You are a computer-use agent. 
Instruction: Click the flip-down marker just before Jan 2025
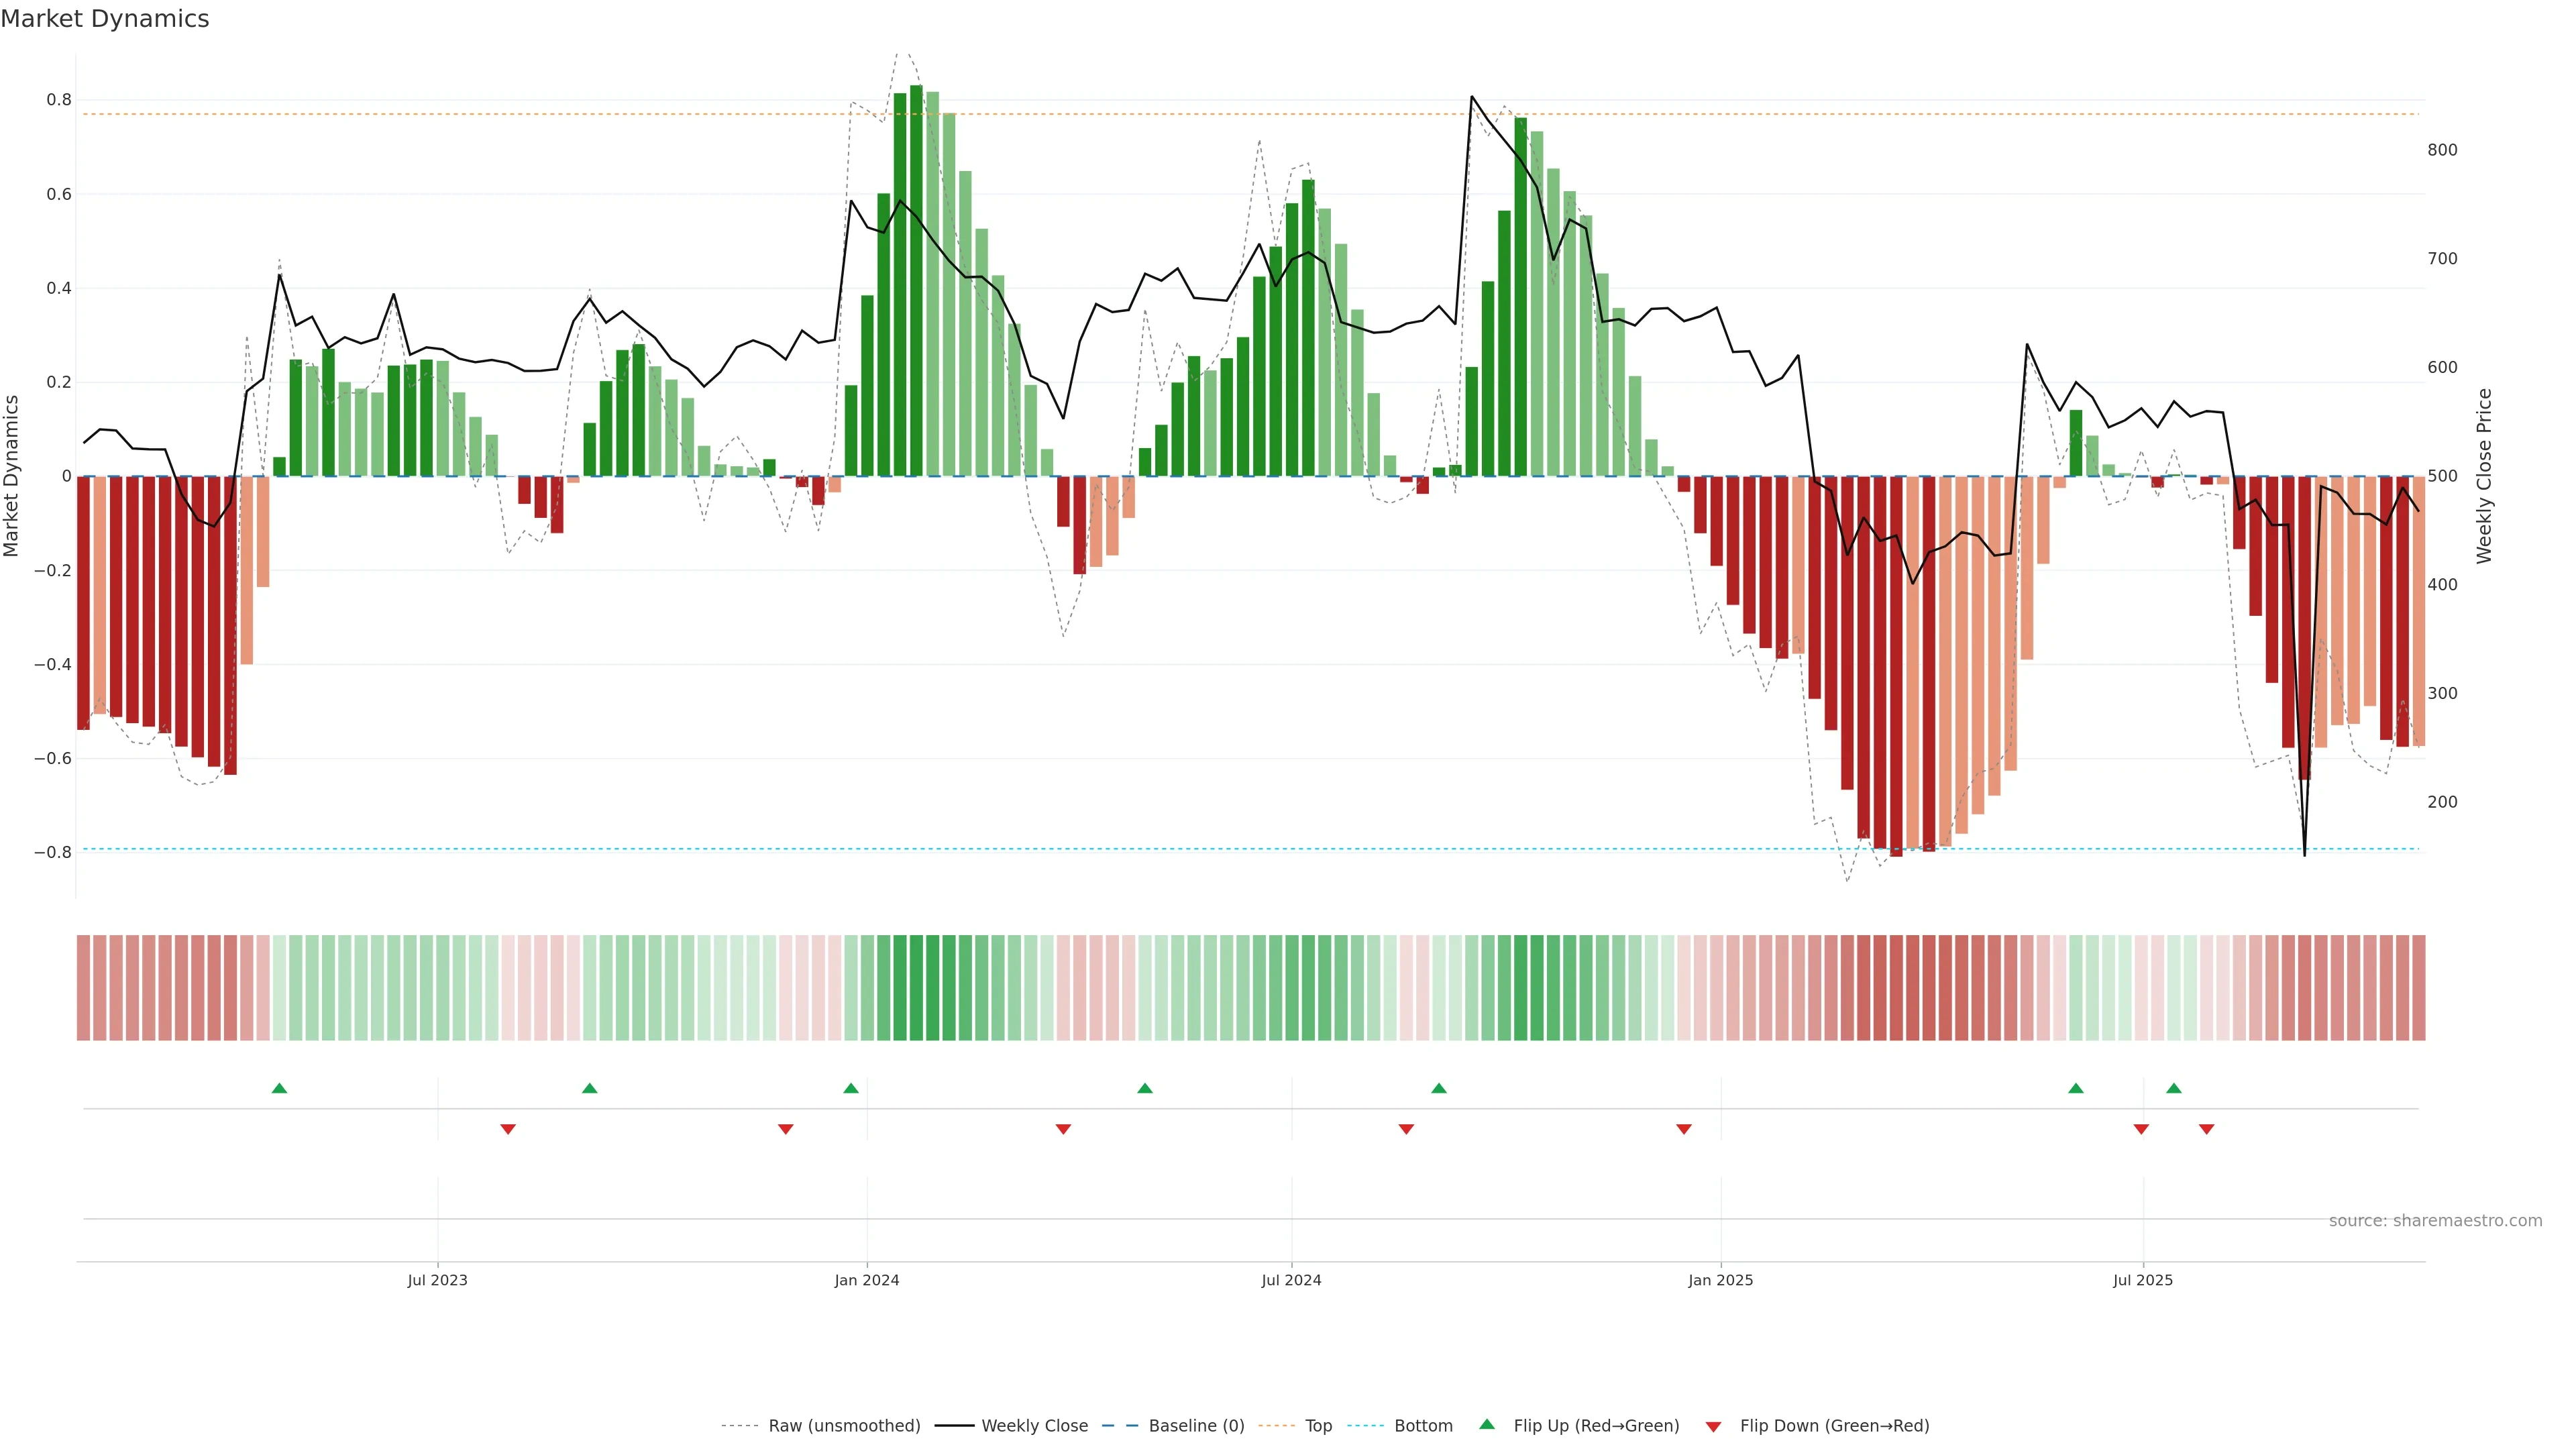[x=1684, y=1129]
